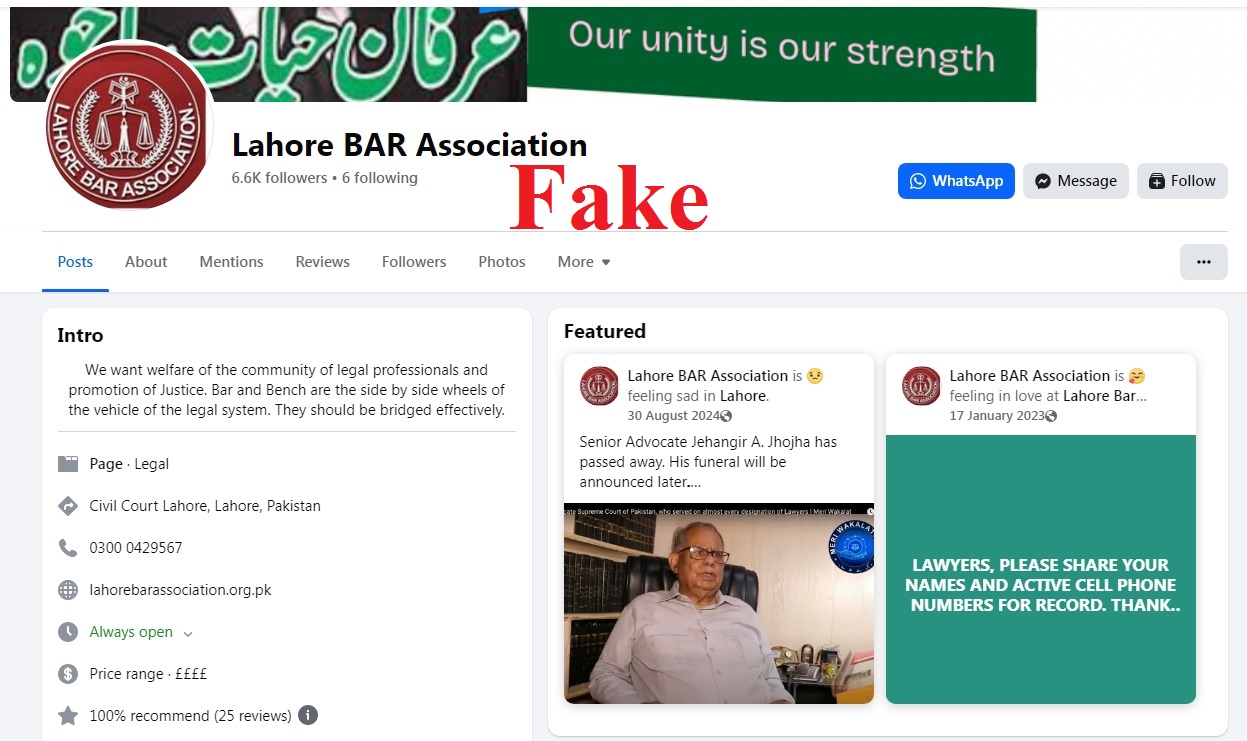Click page avatar in 30 August post
This screenshot has height=741, width=1247.
point(599,385)
